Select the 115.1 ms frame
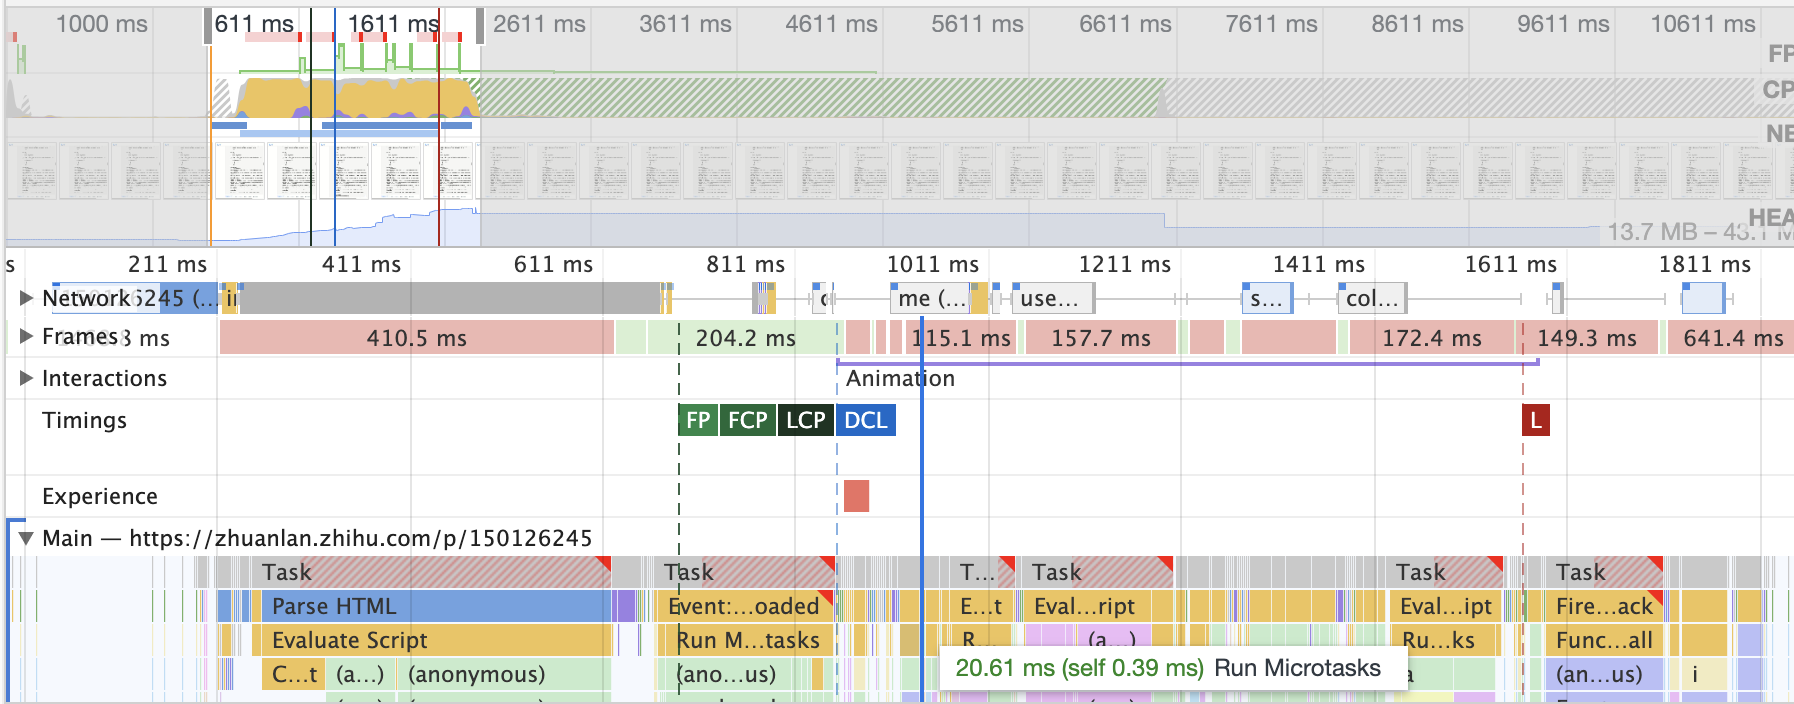 click(963, 338)
